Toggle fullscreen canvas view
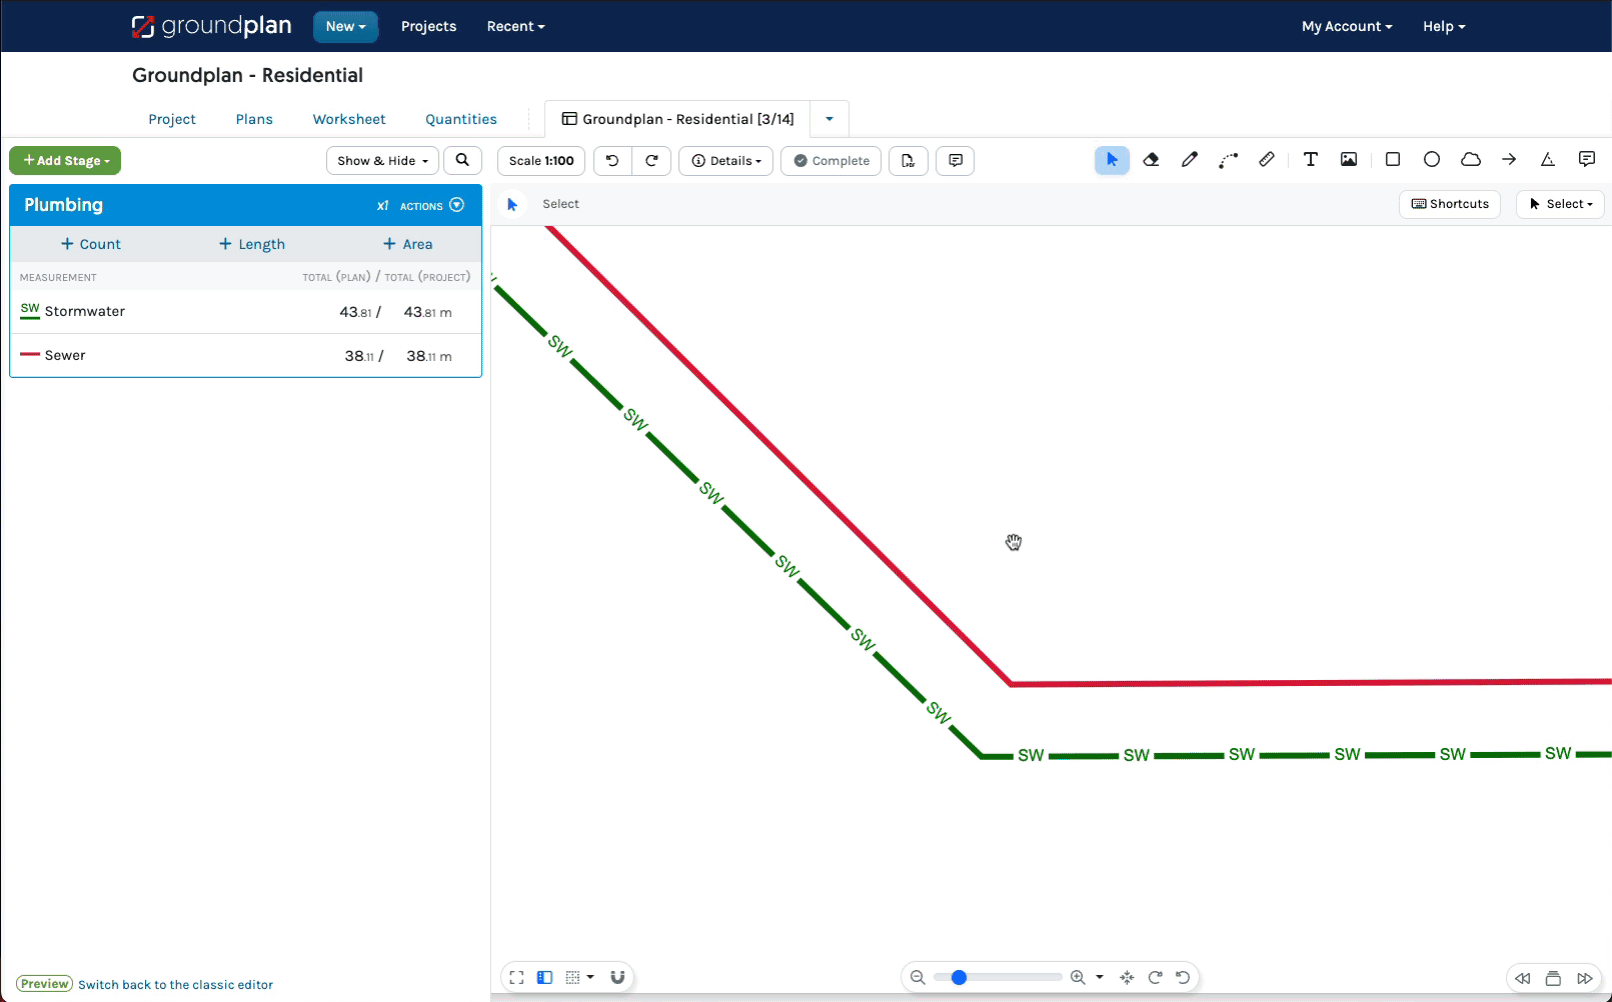The width and height of the screenshot is (1612, 1002). point(516,977)
